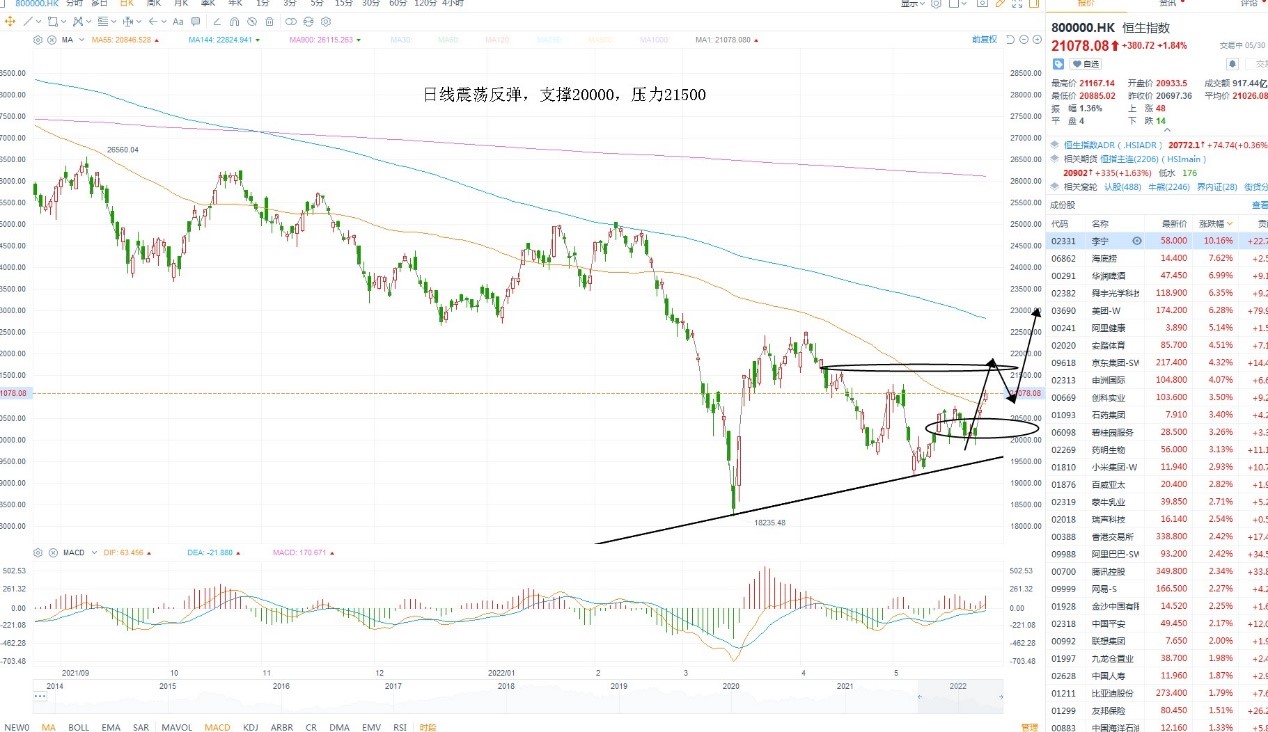Open the 前复权 adjustment dropdown
The width and height of the screenshot is (1268, 732).
tap(984, 39)
